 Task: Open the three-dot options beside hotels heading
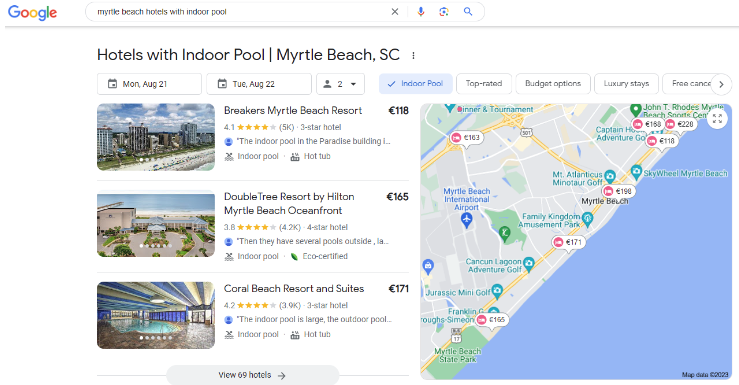tap(413, 56)
